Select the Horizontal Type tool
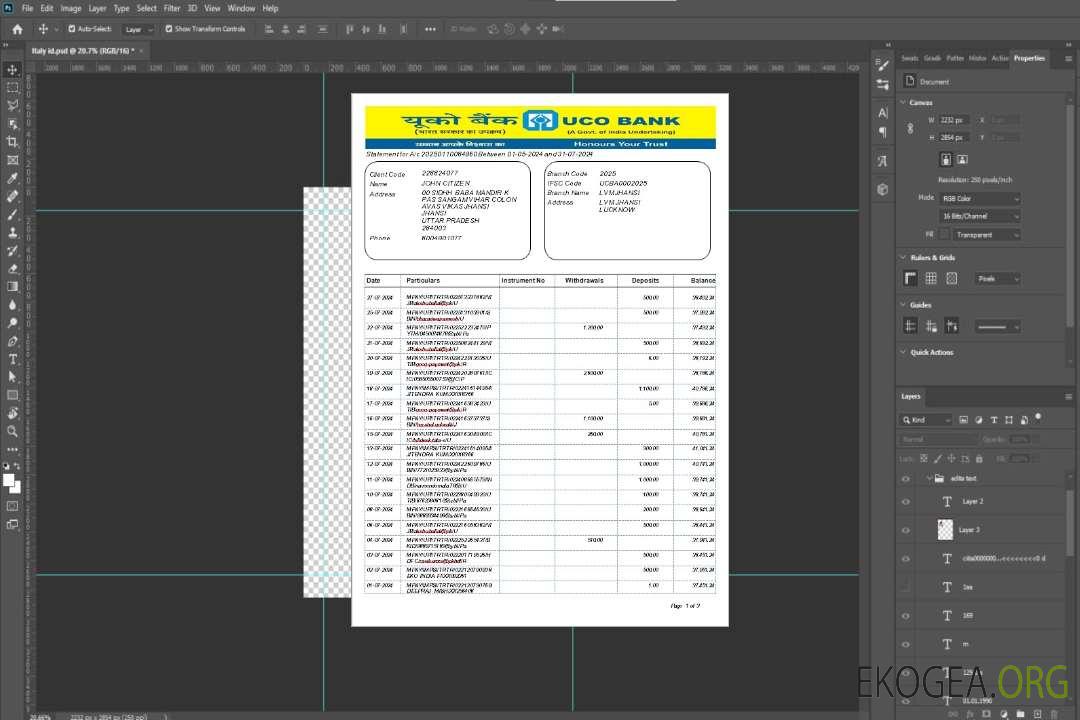 (12, 359)
